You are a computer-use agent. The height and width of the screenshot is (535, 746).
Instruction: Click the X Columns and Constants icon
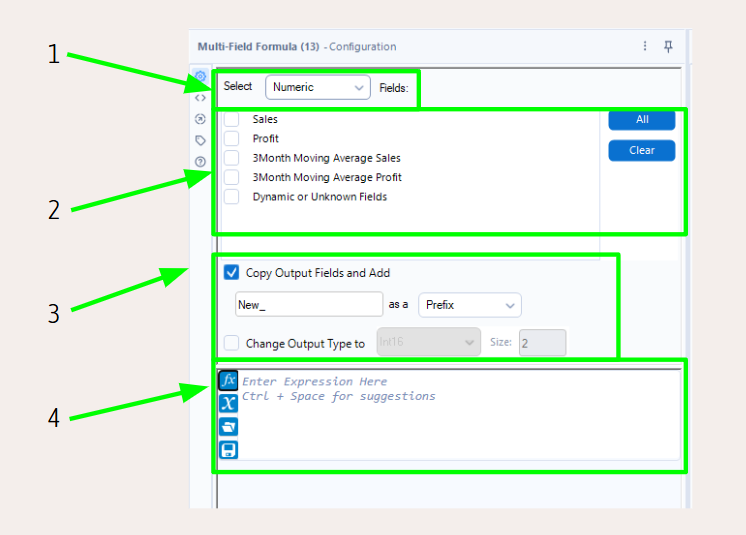228,403
